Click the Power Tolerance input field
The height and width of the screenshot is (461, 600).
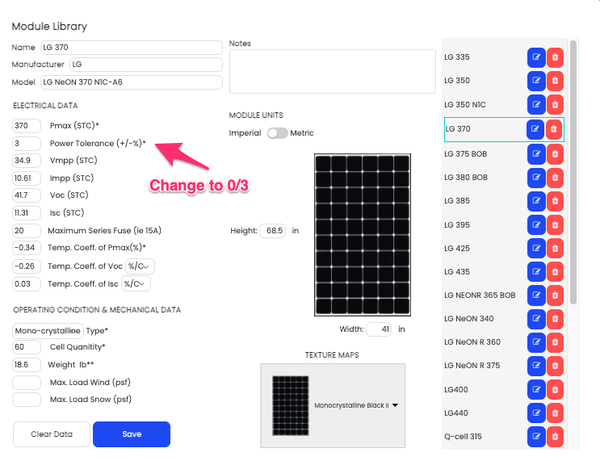coord(26,143)
